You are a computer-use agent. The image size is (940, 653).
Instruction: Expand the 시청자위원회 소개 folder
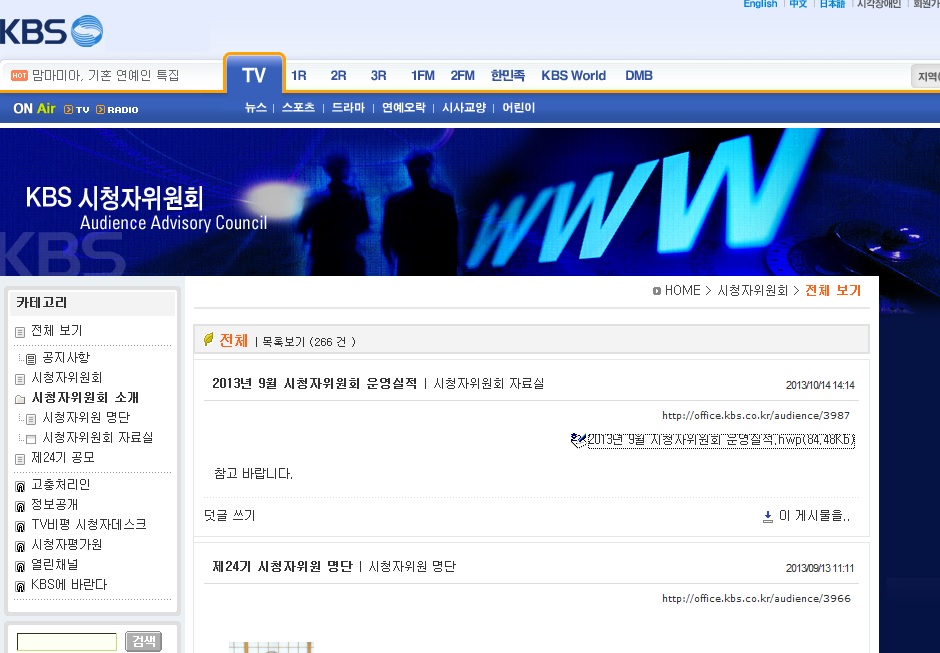(85, 398)
